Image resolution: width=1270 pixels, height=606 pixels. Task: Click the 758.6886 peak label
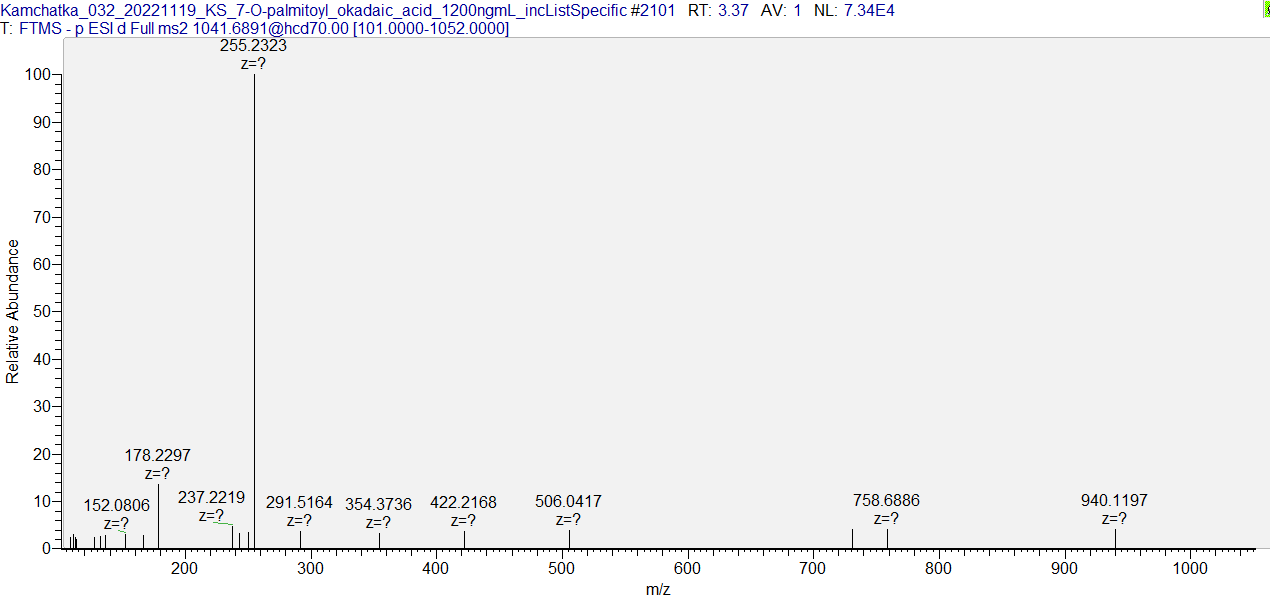tap(886, 500)
